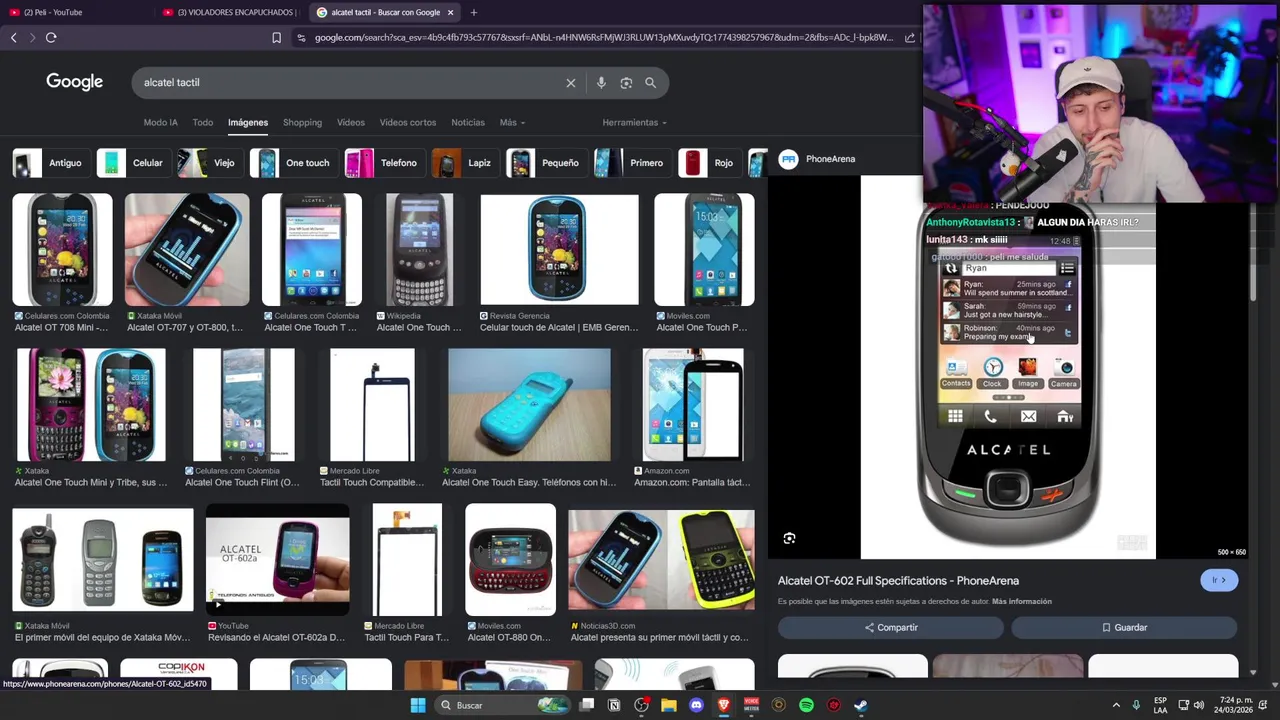Reload the page
1280x720 pixels.
(51, 38)
